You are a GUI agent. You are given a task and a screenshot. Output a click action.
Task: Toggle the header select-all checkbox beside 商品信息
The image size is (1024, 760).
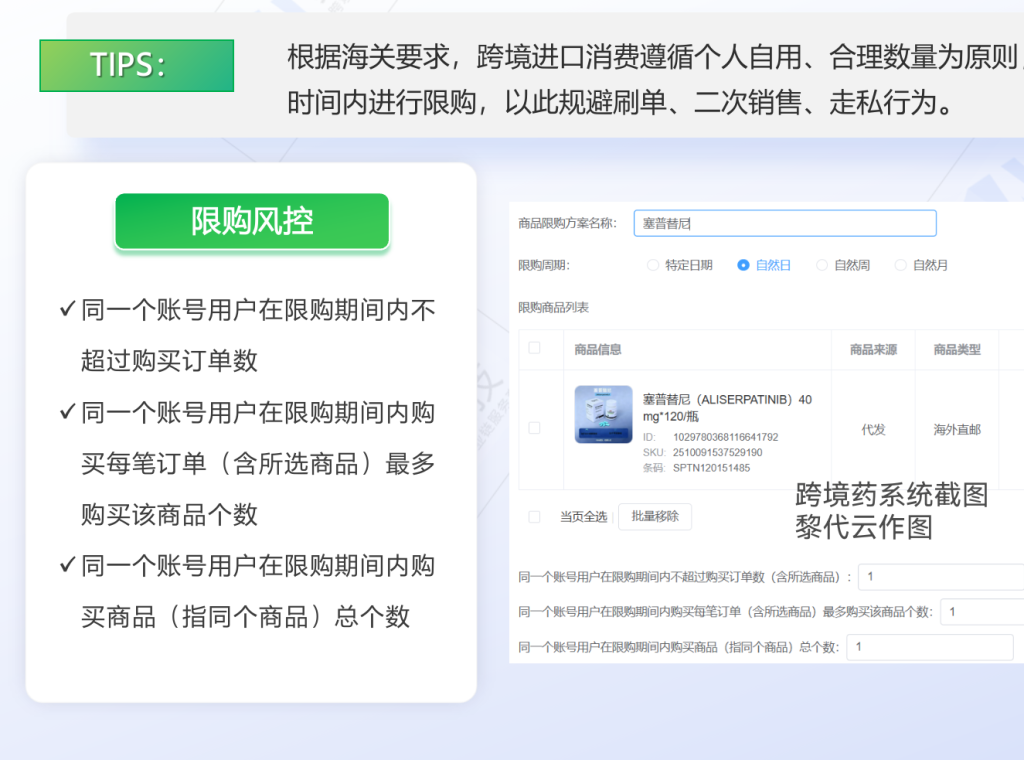534,348
